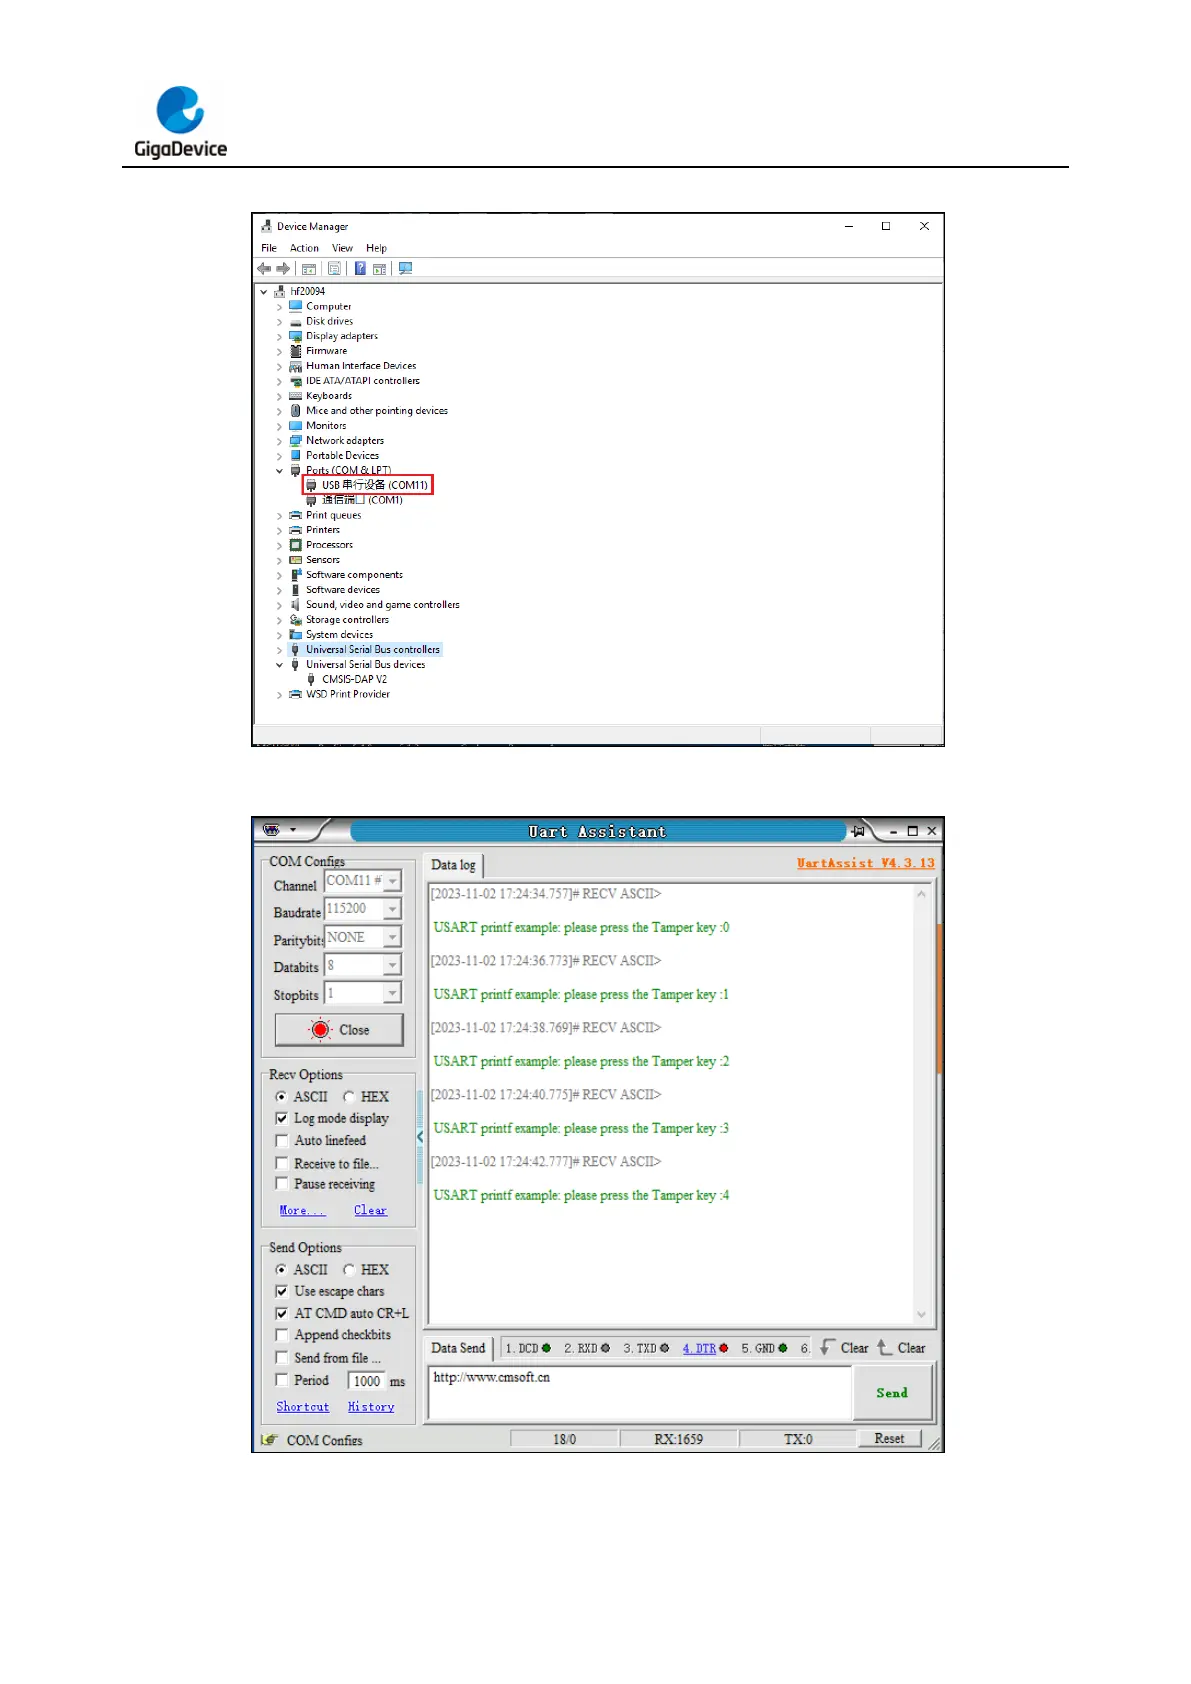The width and height of the screenshot is (1191, 1684).
Task: Open the Shortcut link
Action: point(303,1407)
